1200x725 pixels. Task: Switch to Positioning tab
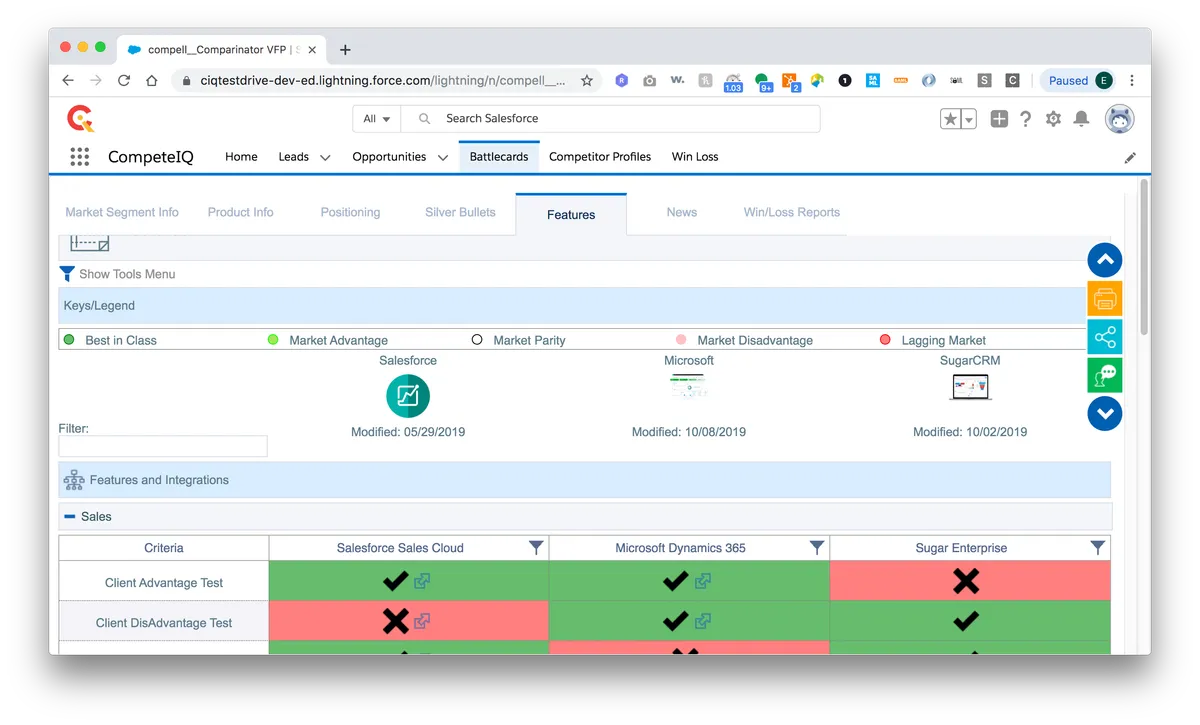tap(350, 212)
